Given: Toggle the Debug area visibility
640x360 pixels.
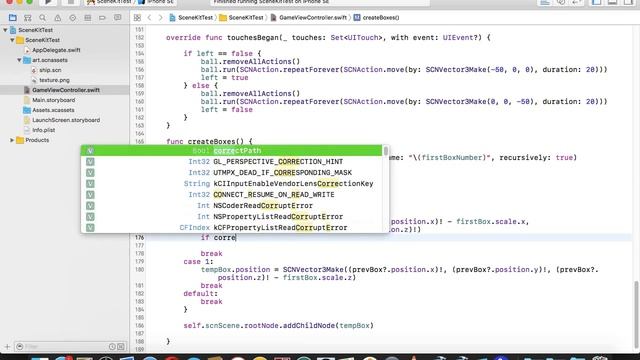Looking at the screenshot, I should 612,2.
